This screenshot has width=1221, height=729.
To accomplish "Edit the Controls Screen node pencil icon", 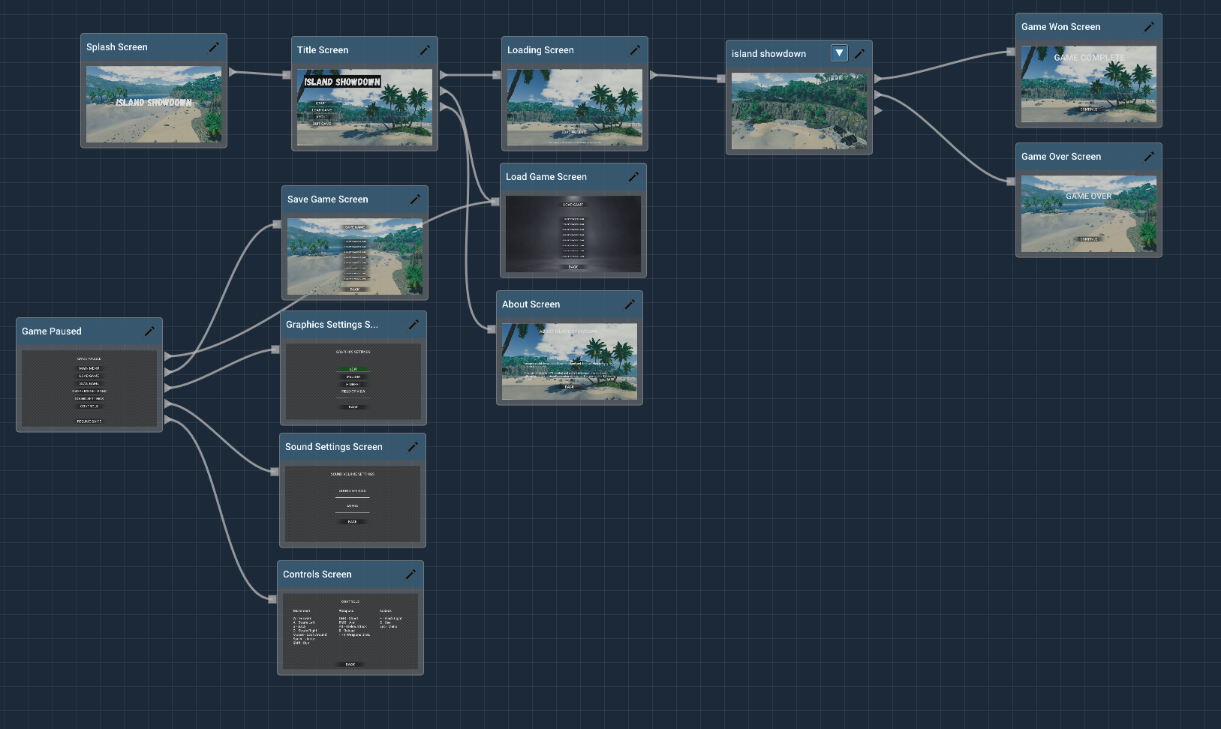I will pos(410,574).
